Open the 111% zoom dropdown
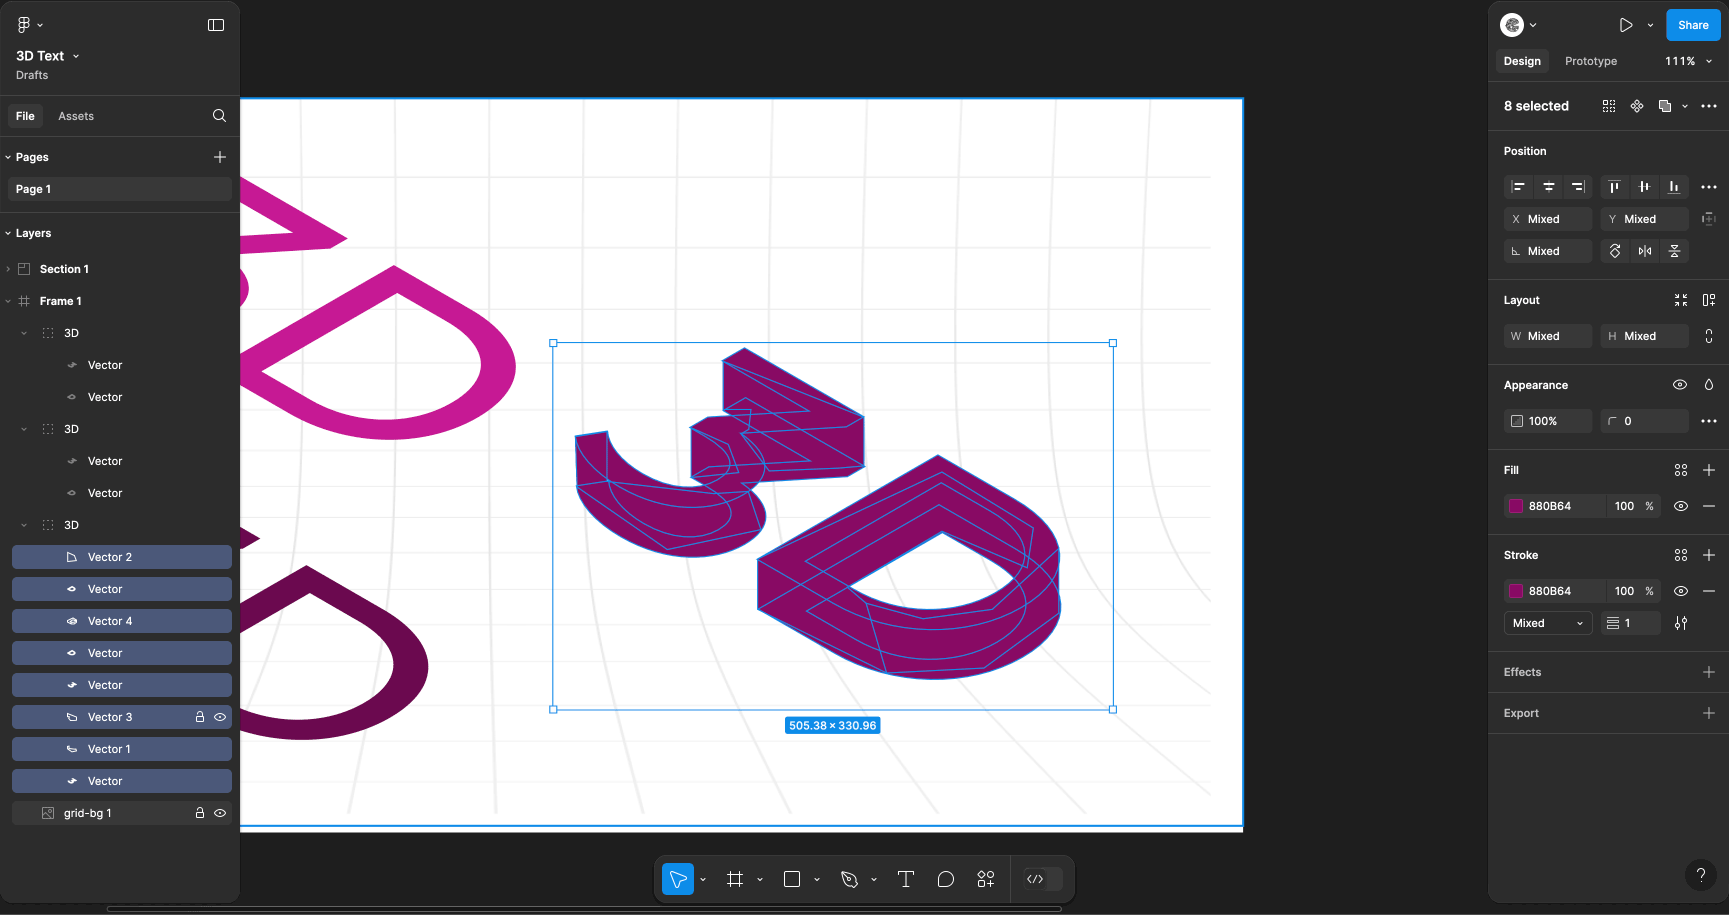The height and width of the screenshot is (915, 1729). [x=1688, y=61]
